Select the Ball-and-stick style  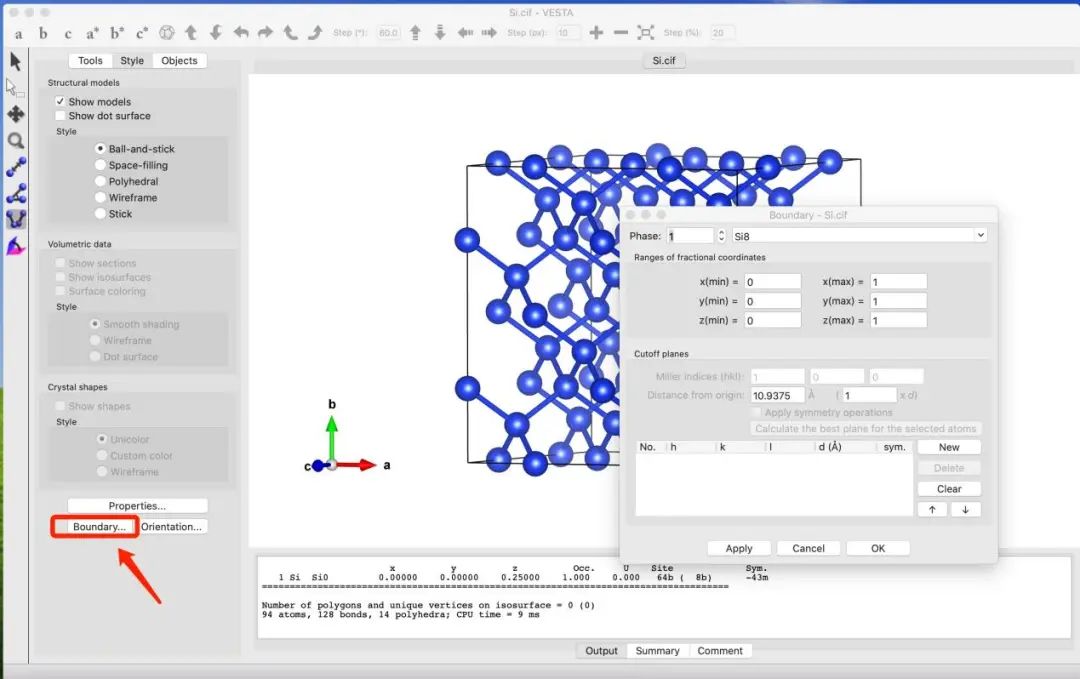101,149
